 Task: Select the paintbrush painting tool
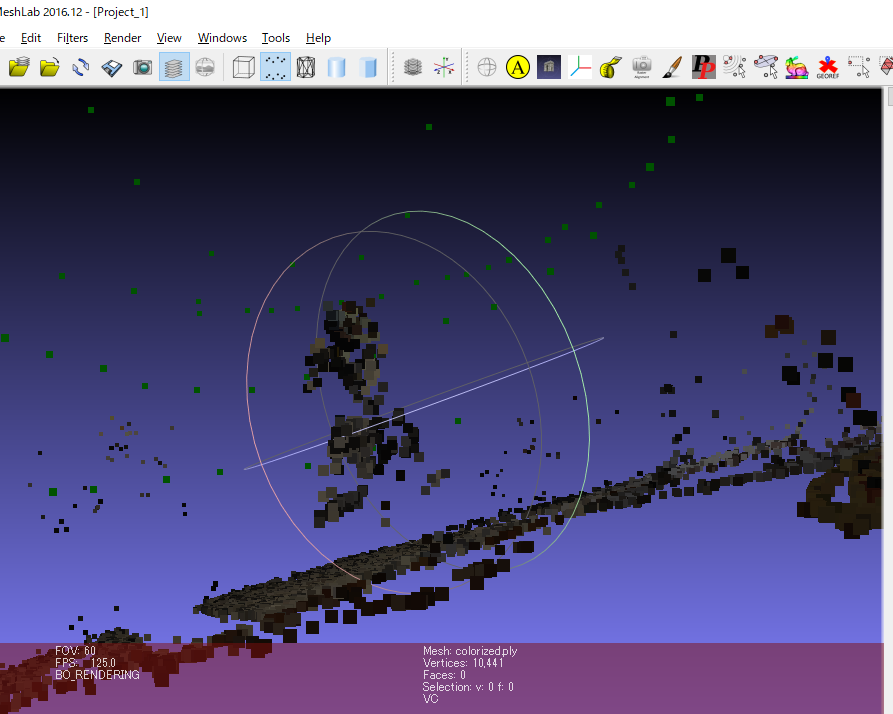673,67
